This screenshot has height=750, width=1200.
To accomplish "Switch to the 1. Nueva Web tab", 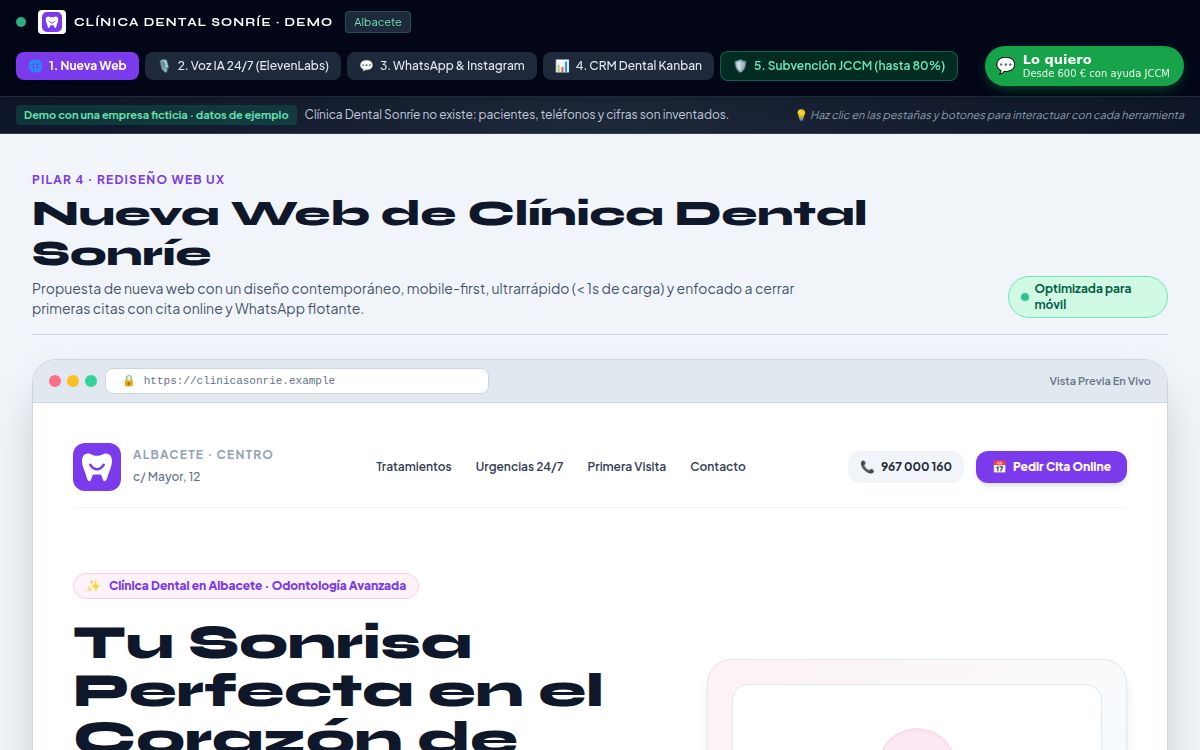I will pos(77,66).
